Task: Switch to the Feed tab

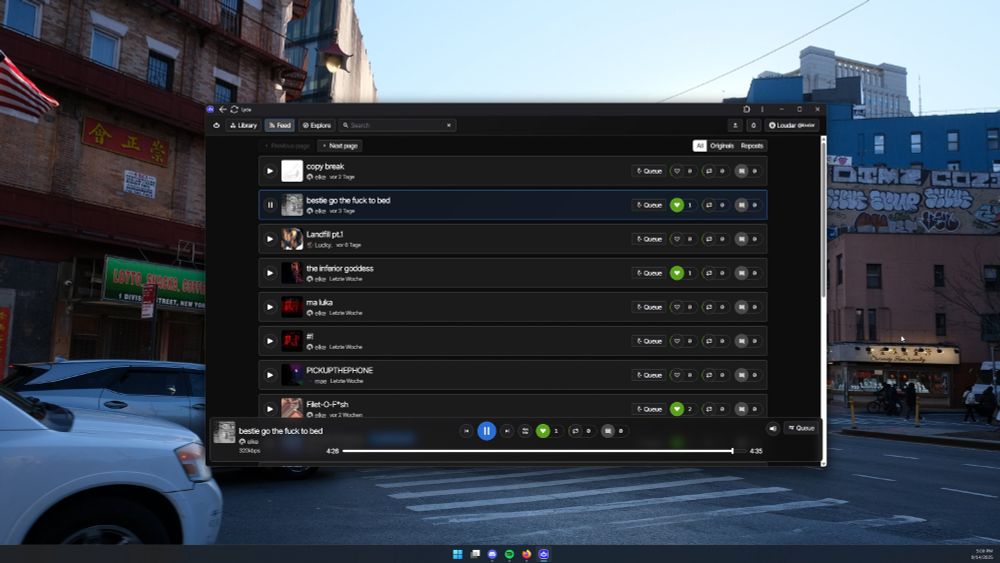Action: (x=279, y=126)
